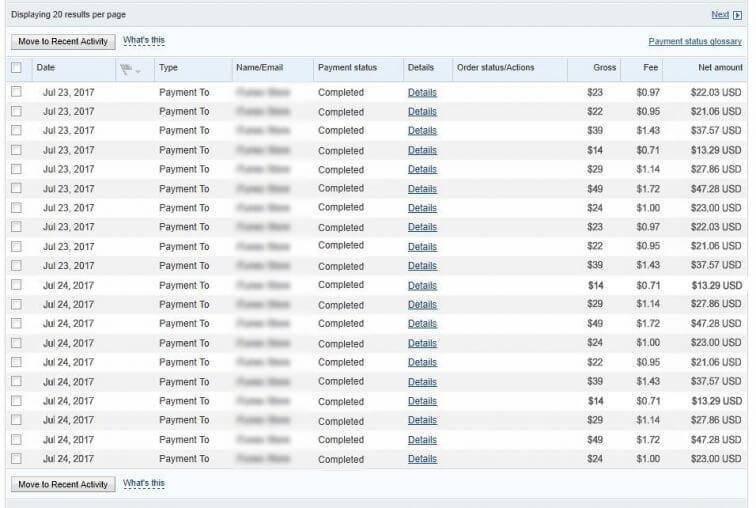Click the blurred name in Jul 23 $14 row
This screenshot has width=756, height=508.
point(263,150)
